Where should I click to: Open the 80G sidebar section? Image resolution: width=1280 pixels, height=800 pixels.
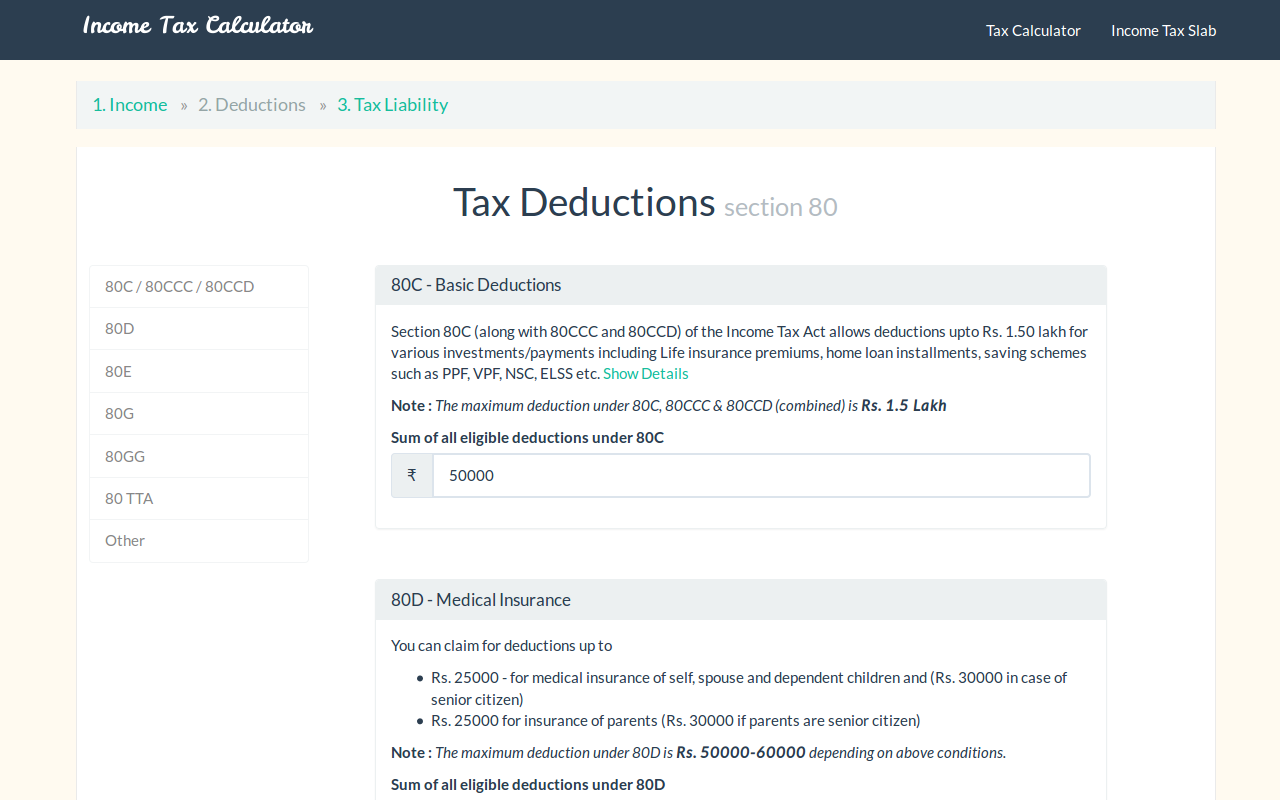click(119, 414)
